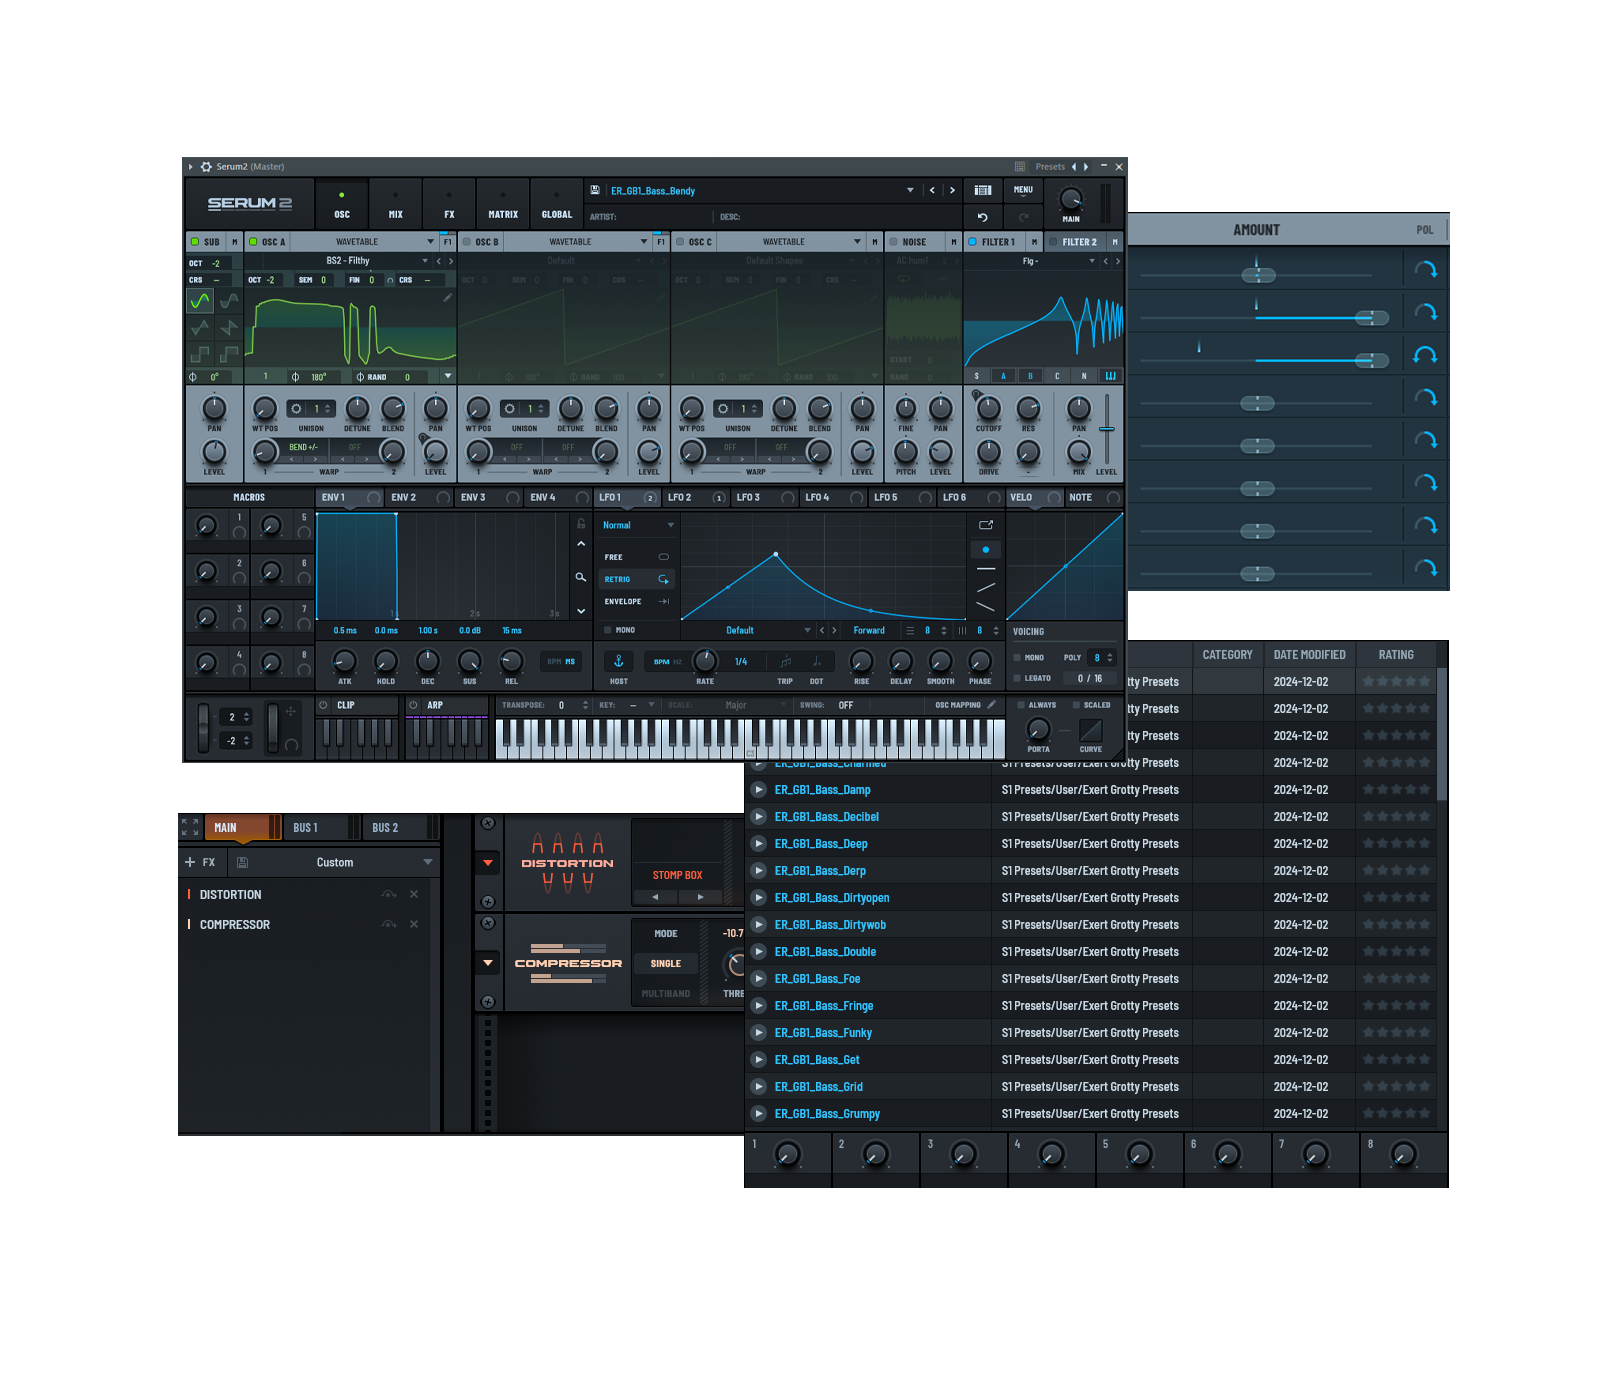
Task: Expand the Custom FX preset dropdown
Action: point(428,862)
